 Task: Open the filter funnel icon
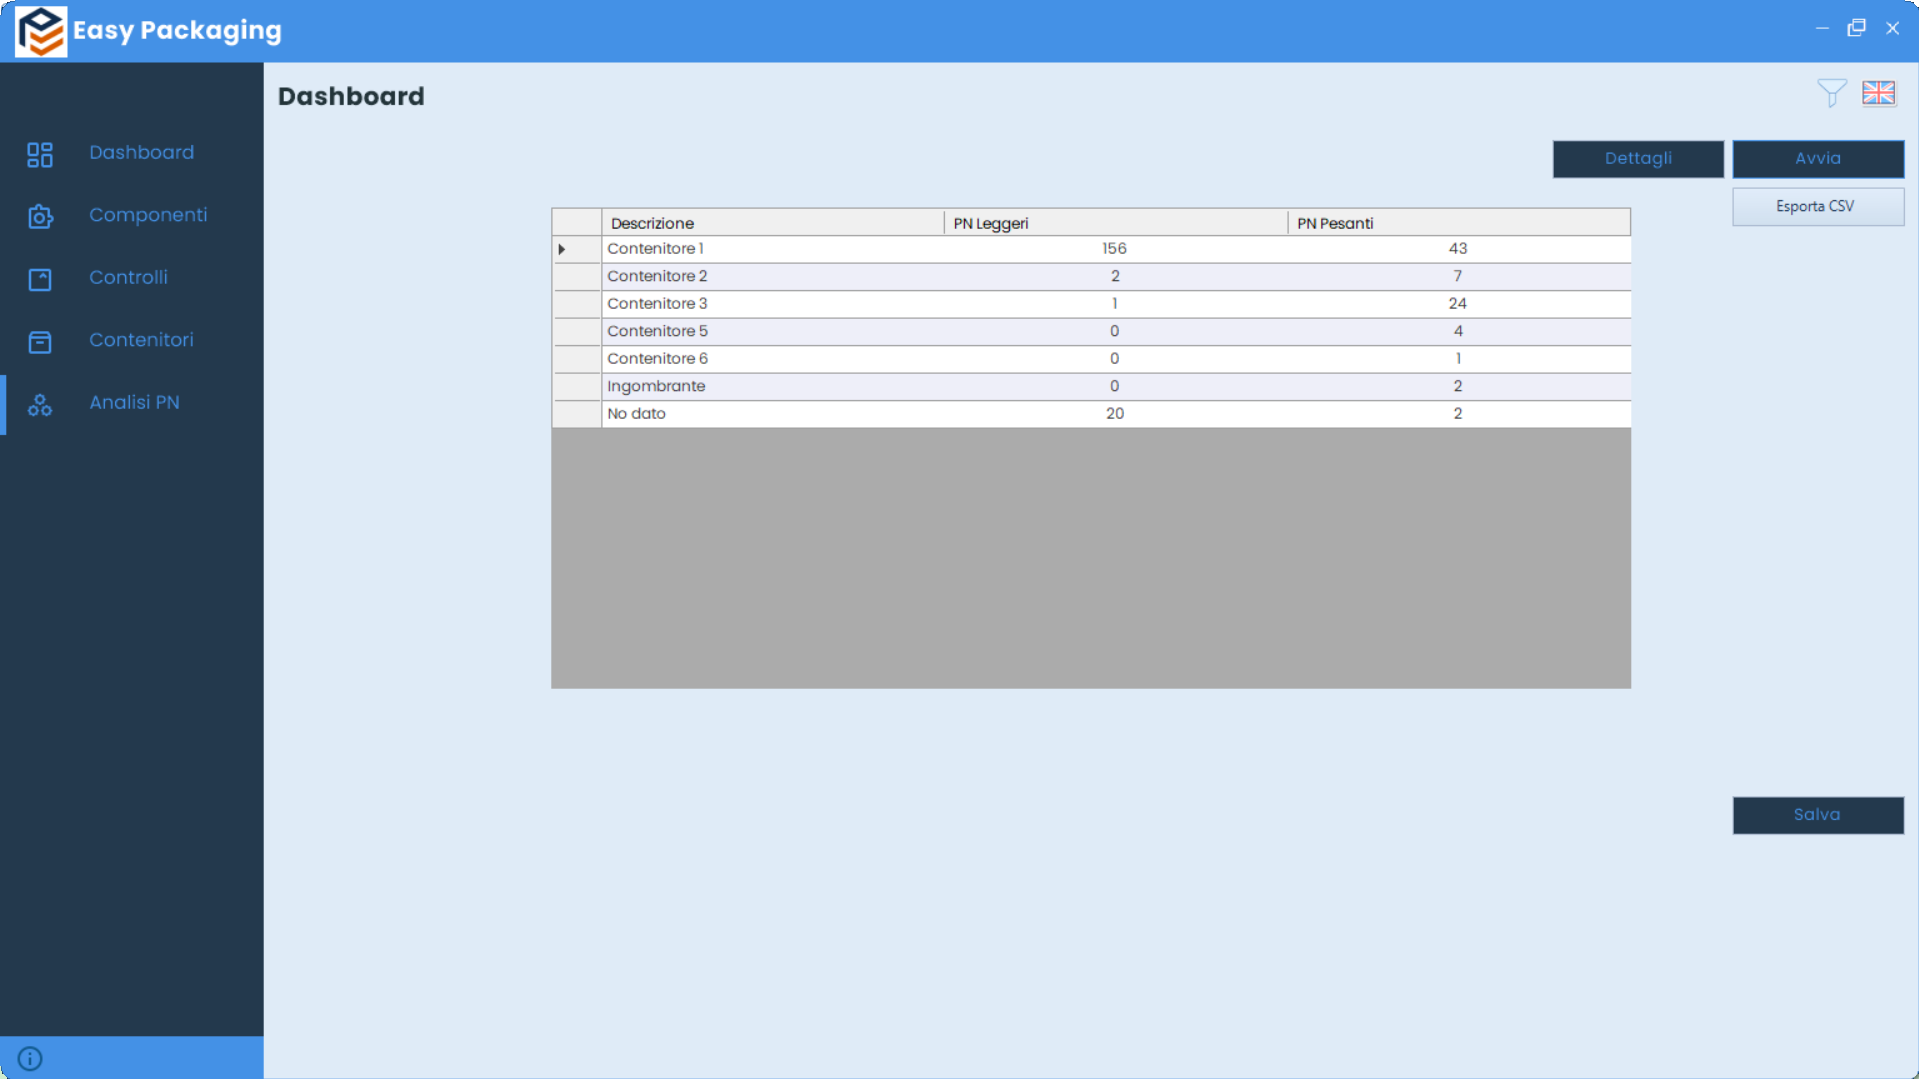(1831, 94)
